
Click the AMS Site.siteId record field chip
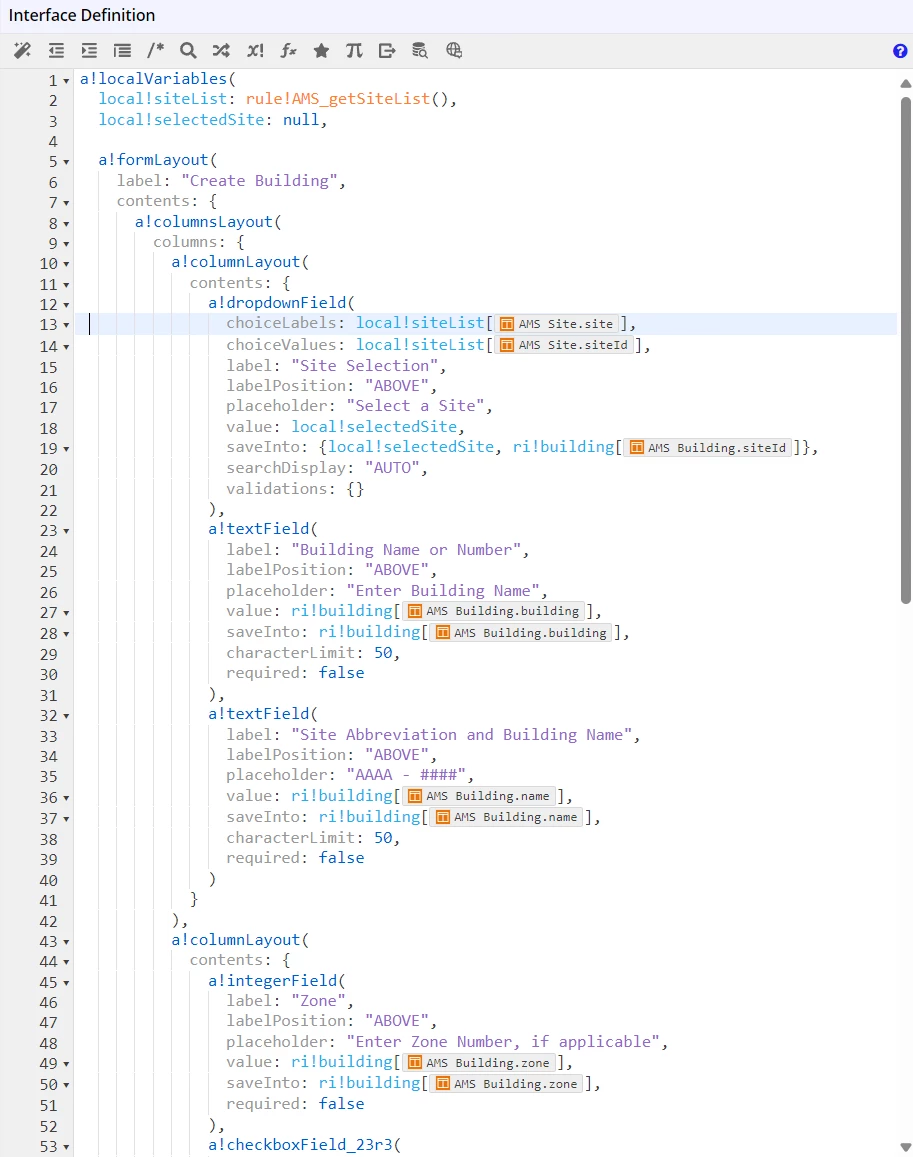click(564, 345)
